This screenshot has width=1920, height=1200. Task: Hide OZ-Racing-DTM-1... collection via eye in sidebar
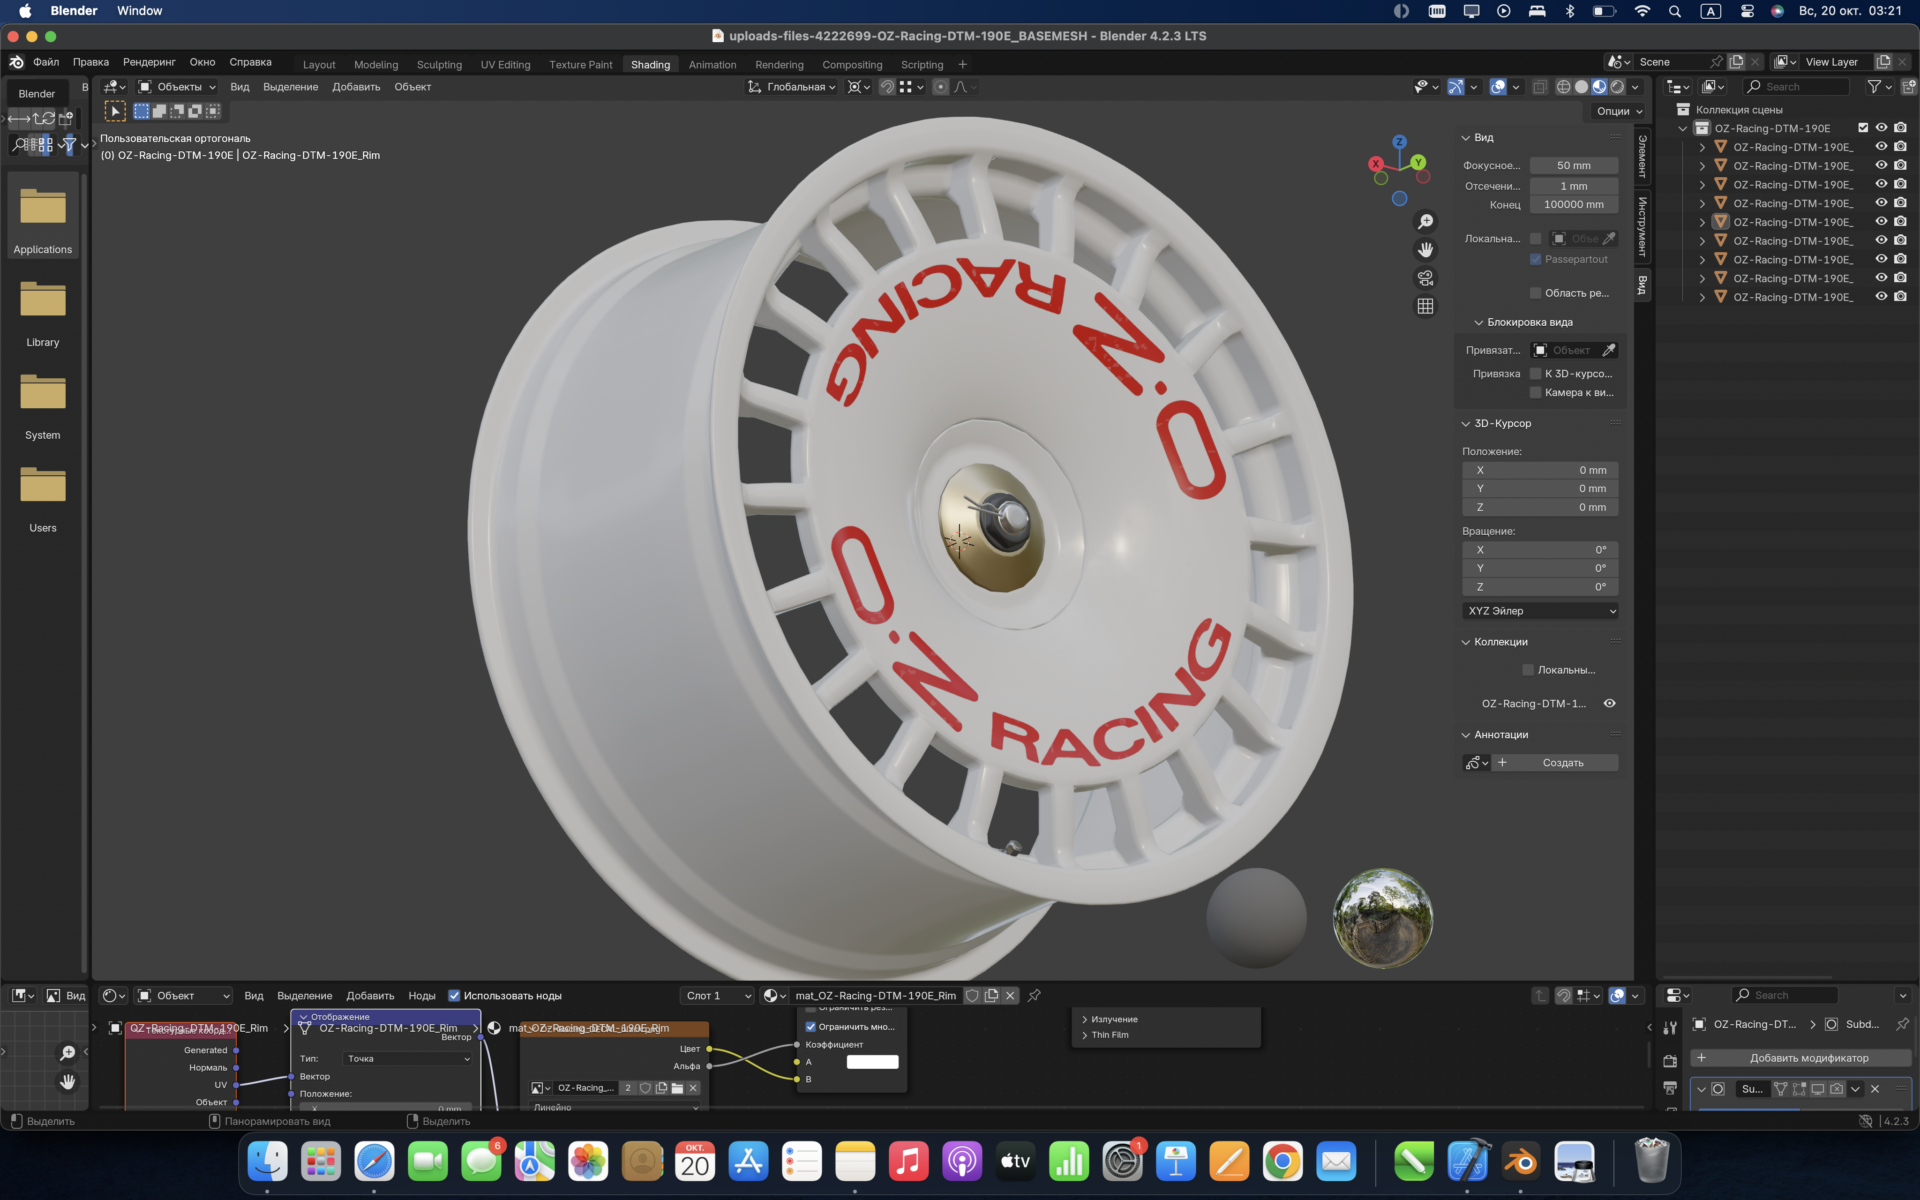pos(1609,703)
